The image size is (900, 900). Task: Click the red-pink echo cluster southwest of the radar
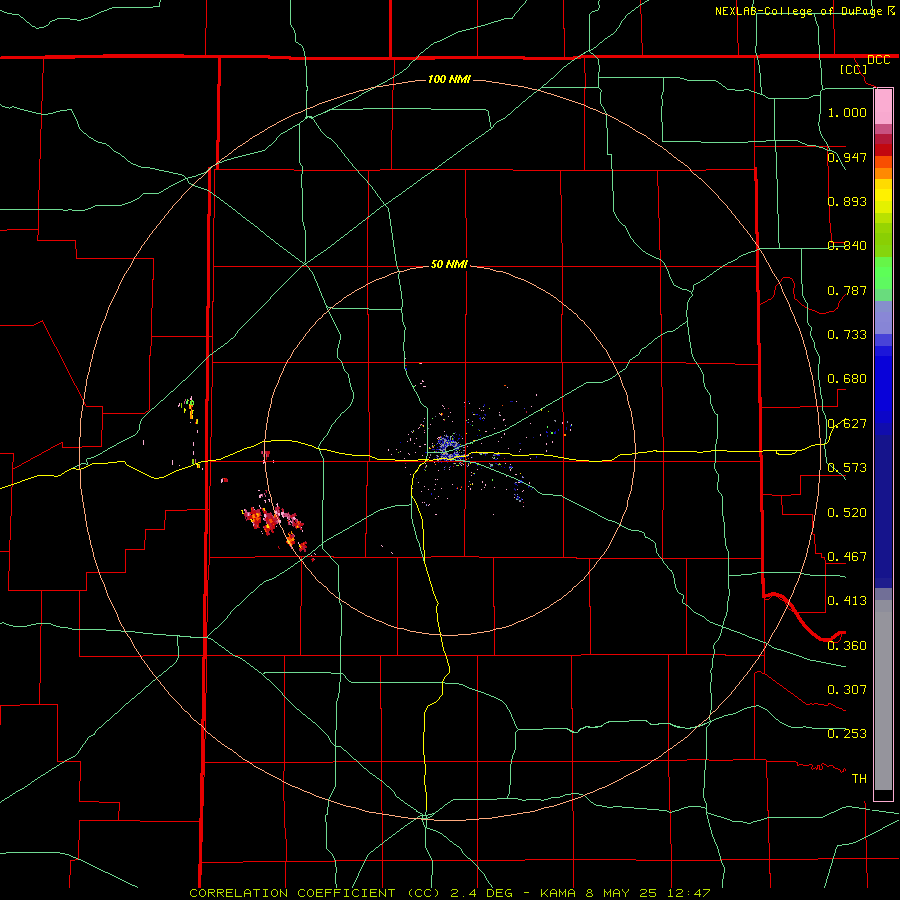coord(274,525)
